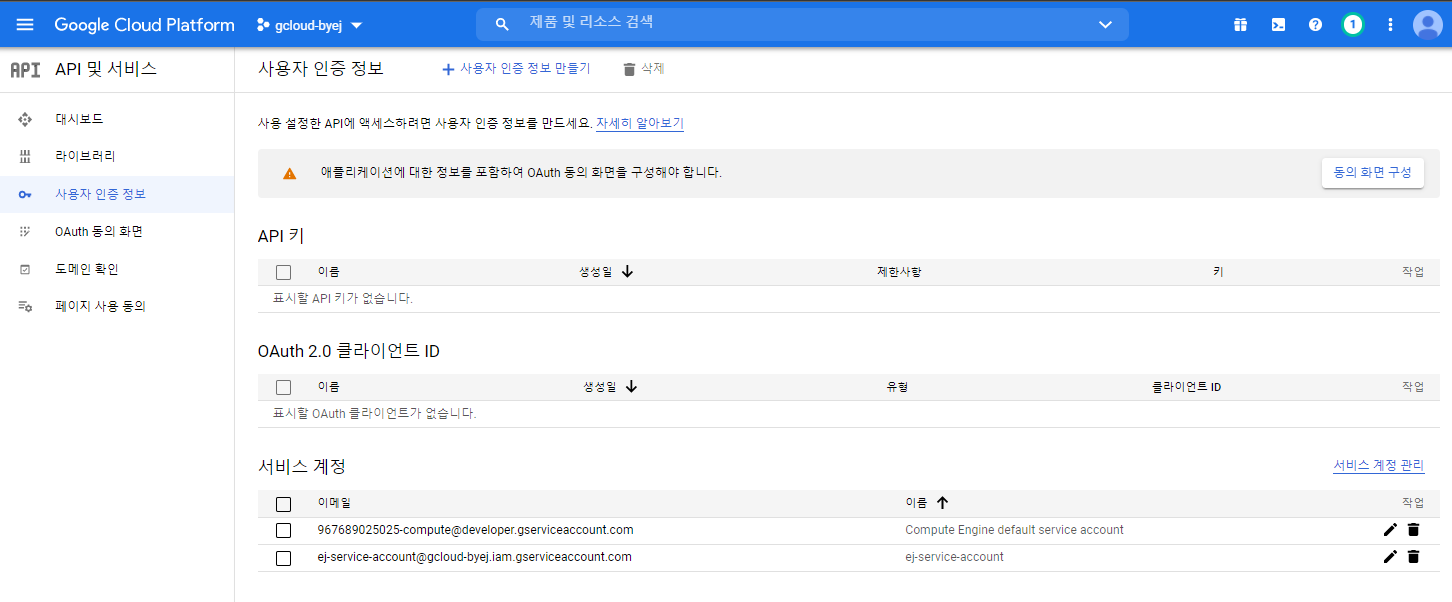Click the 삭제 delete button in toolbar

tap(643, 69)
